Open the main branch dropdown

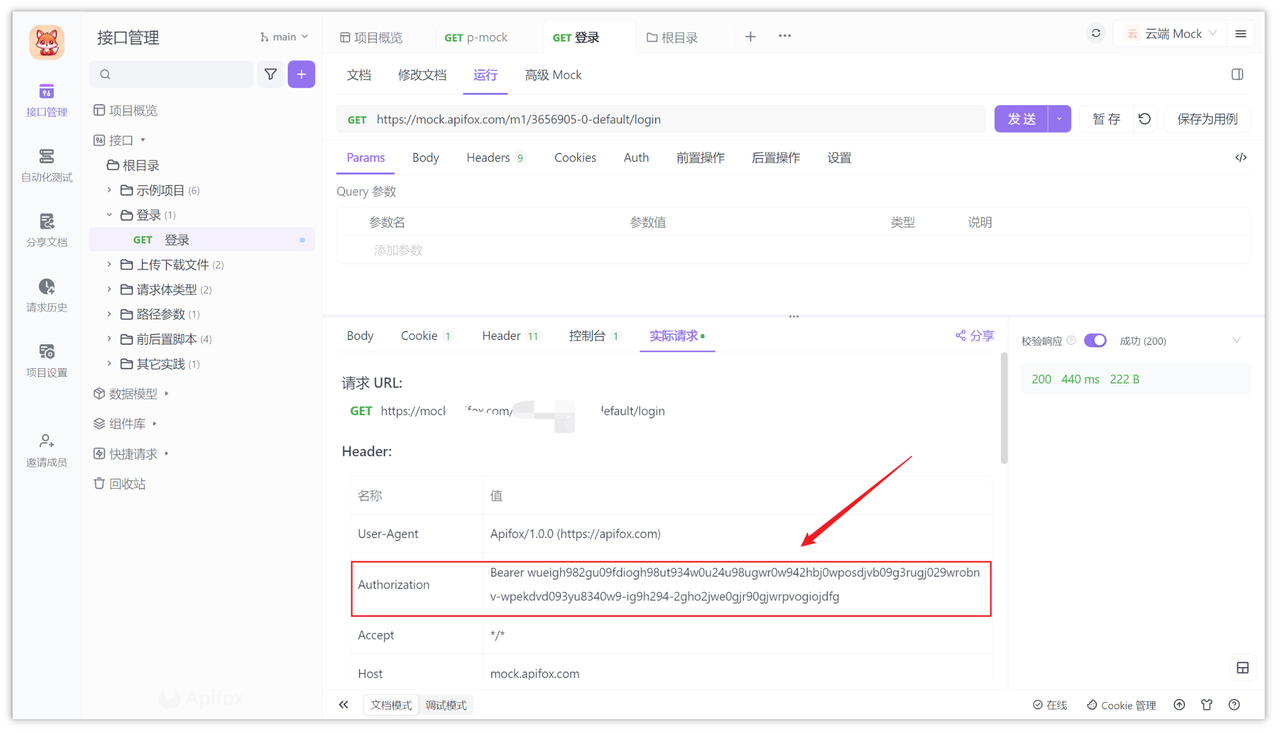tap(285, 37)
